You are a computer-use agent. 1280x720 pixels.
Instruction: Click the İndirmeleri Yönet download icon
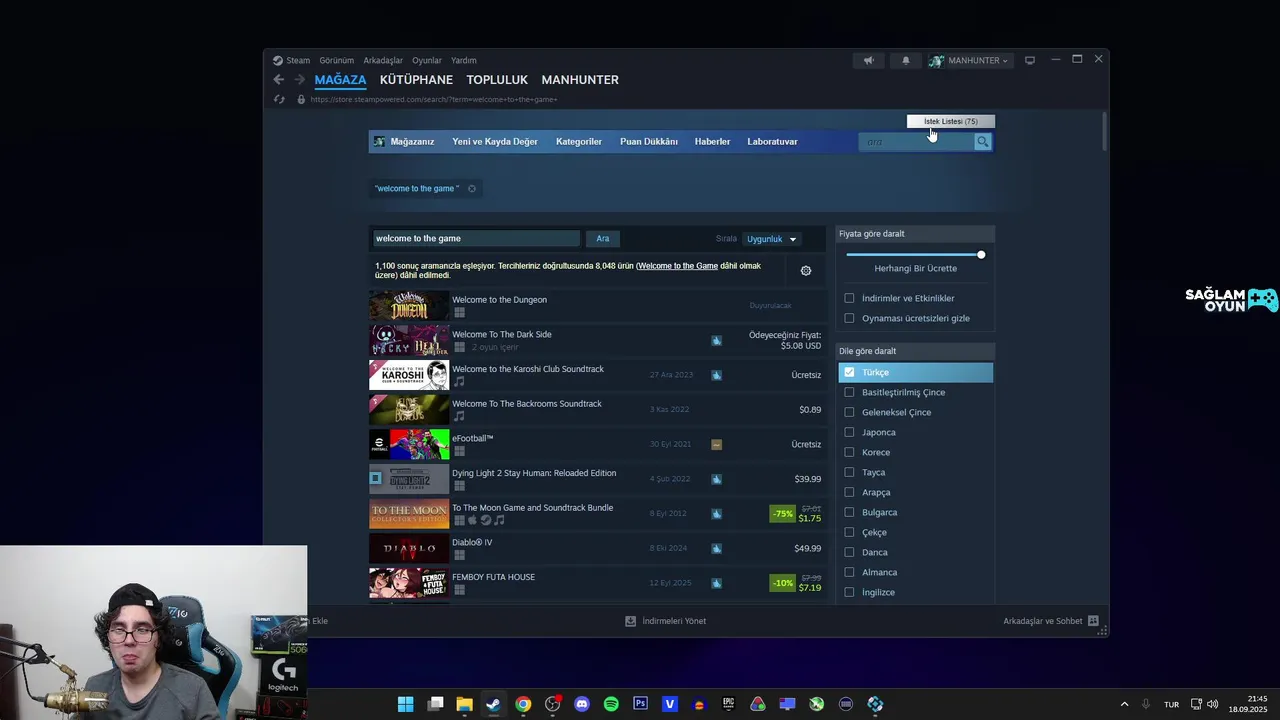pyautogui.click(x=630, y=621)
